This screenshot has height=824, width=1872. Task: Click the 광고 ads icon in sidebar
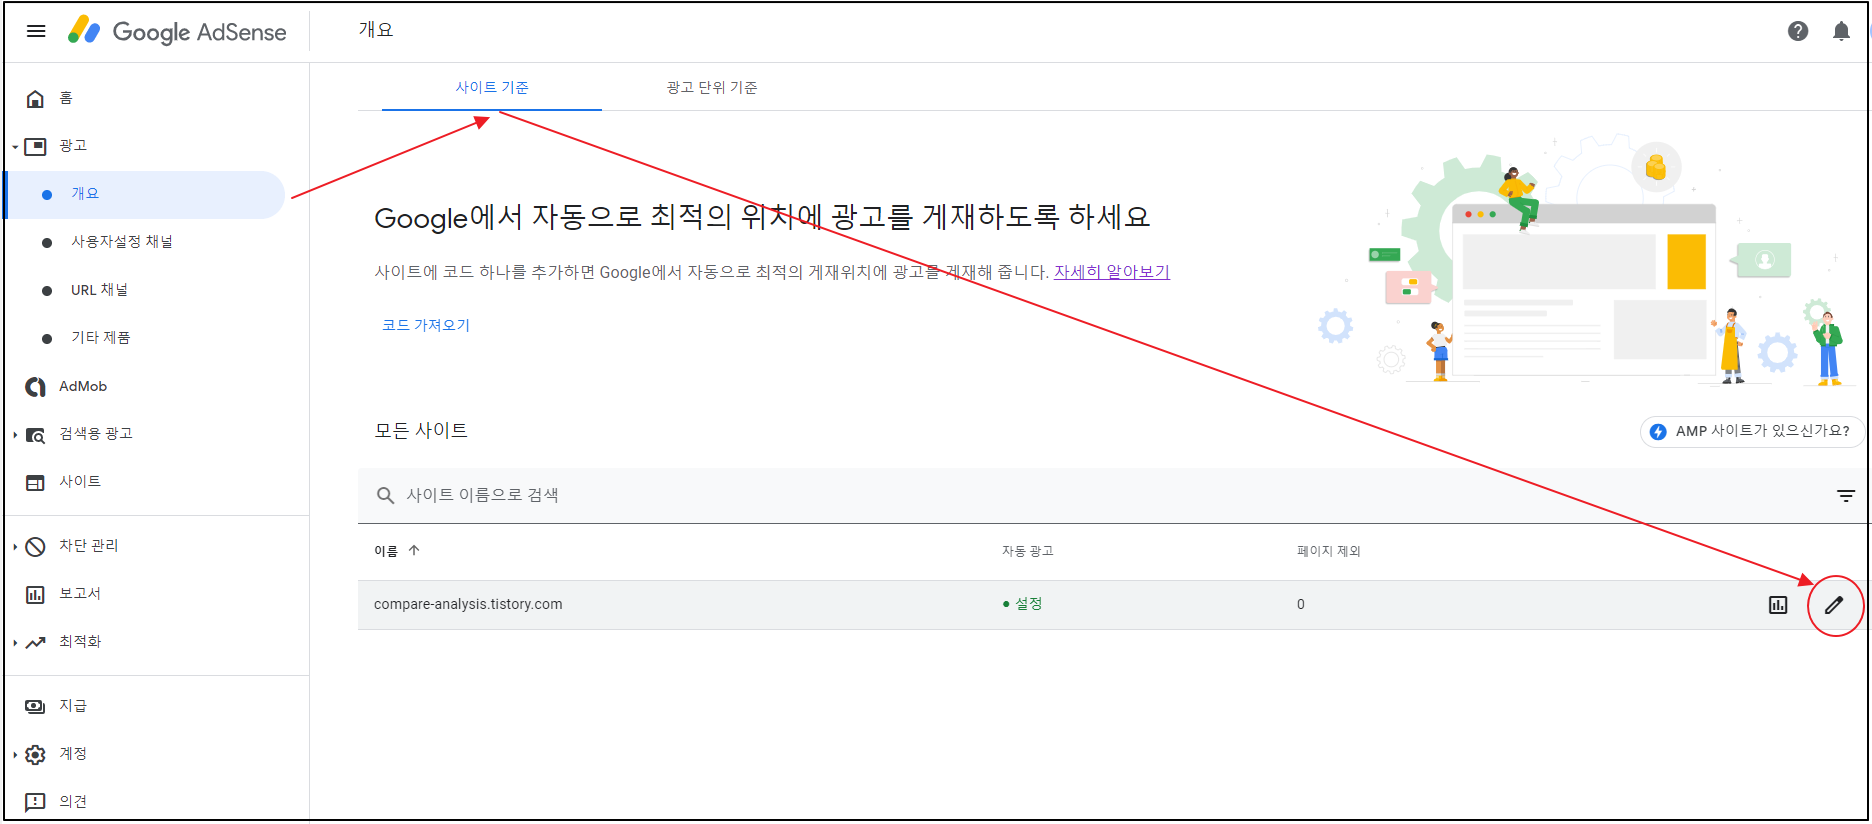(35, 146)
